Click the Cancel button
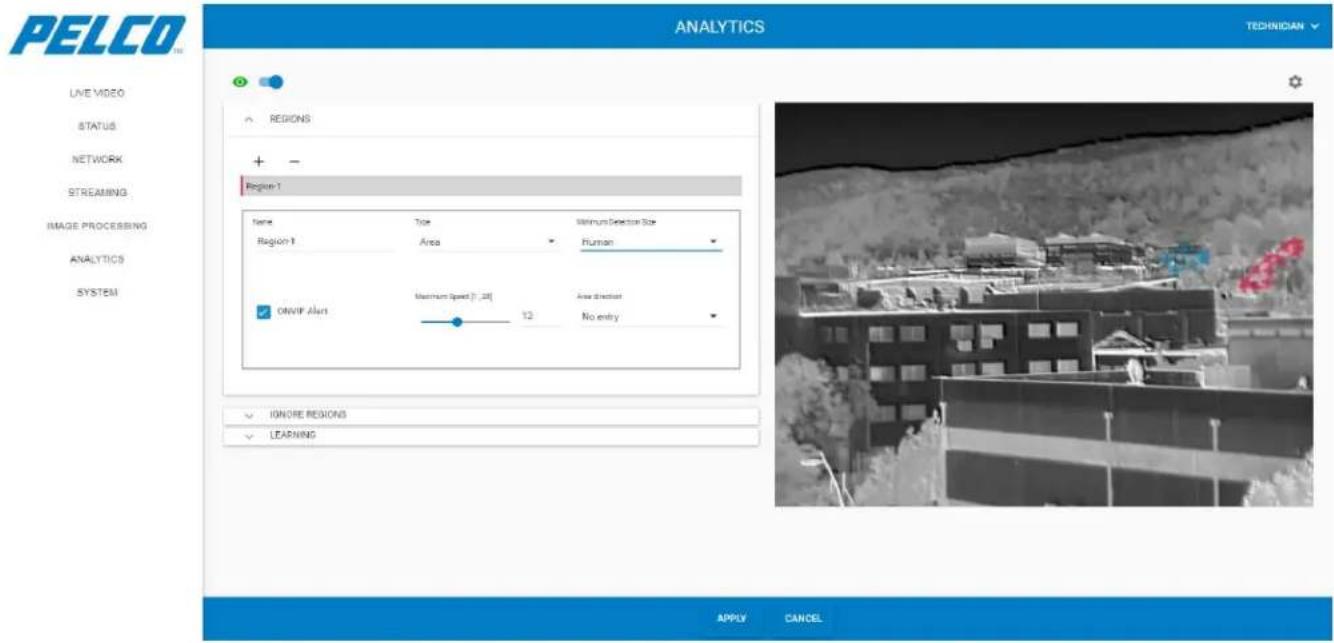1334x643 pixels. pyautogui.click(x=803, y=619)
